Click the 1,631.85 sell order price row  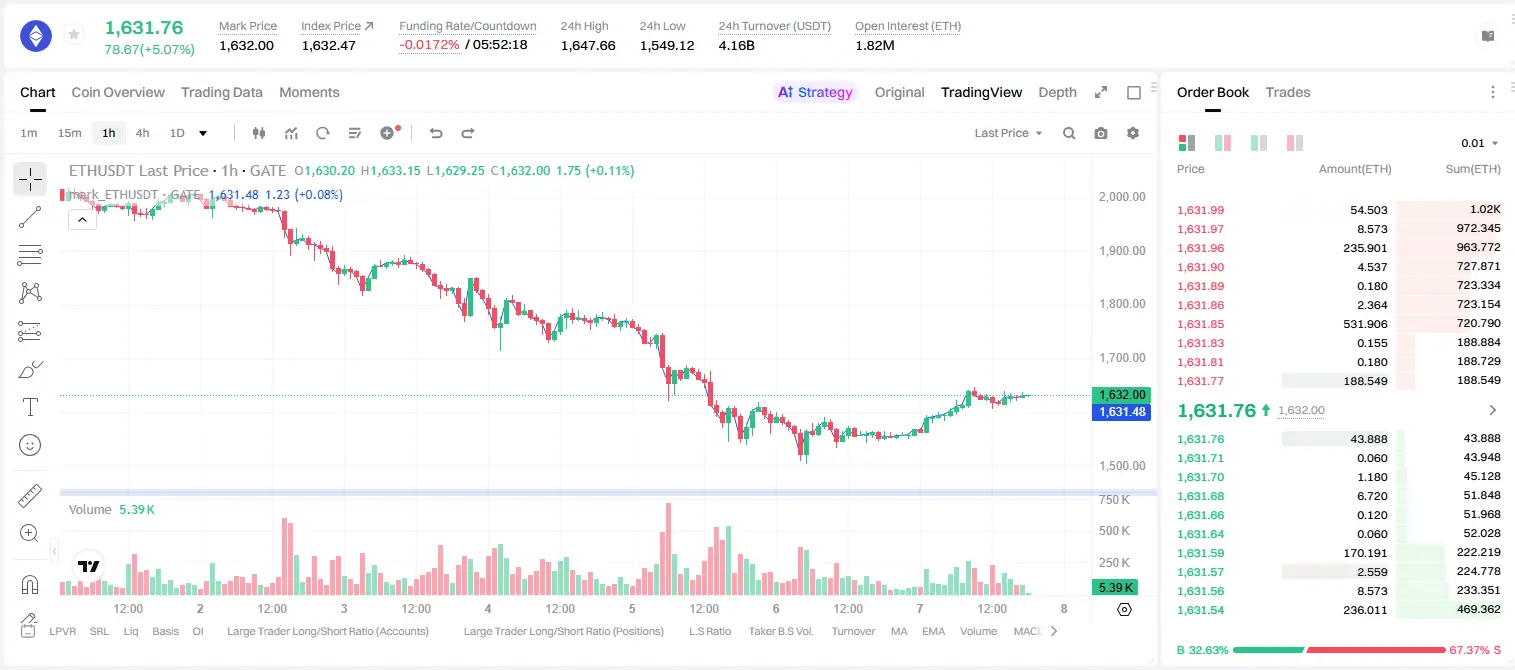tap(1338, 324)
